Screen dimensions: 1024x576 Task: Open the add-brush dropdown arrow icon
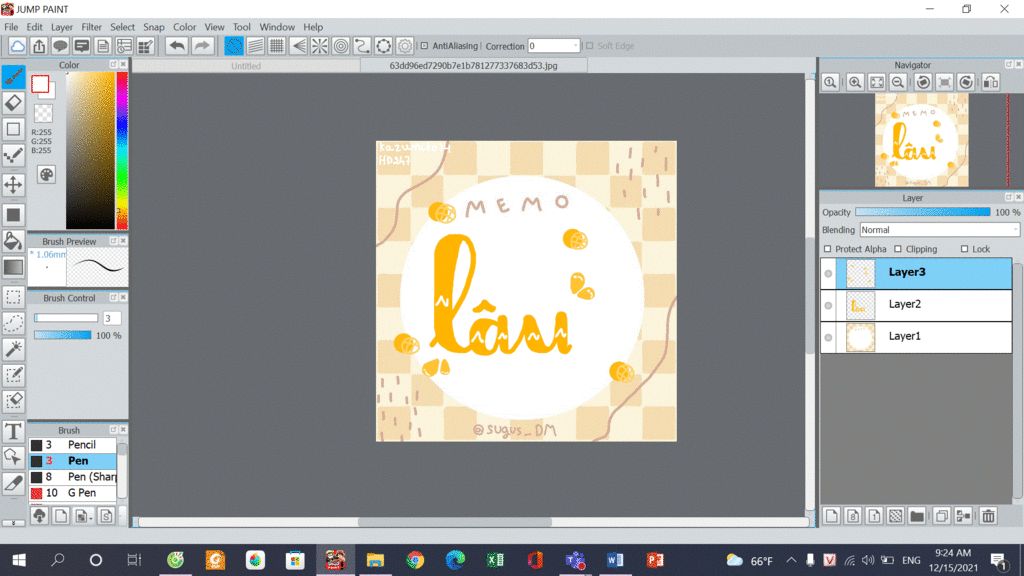click(82, 516)
